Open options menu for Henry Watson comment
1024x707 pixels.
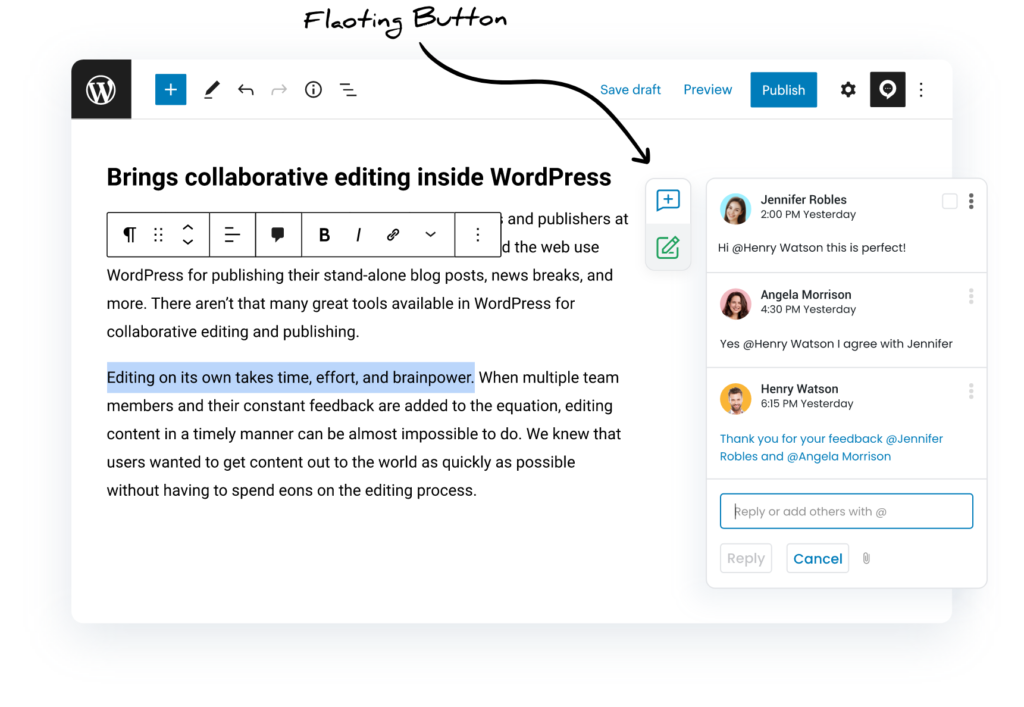click(971, 391)
